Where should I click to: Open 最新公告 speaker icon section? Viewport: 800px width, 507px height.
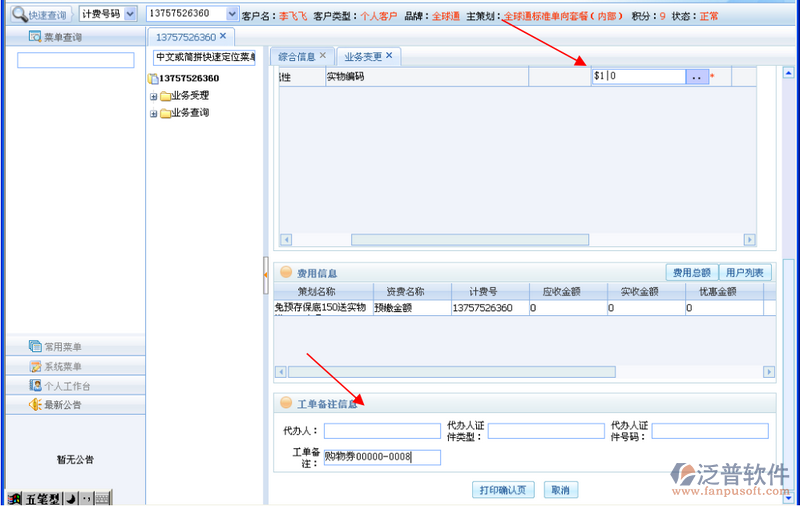pyautogui.click(x=35, y=405)
